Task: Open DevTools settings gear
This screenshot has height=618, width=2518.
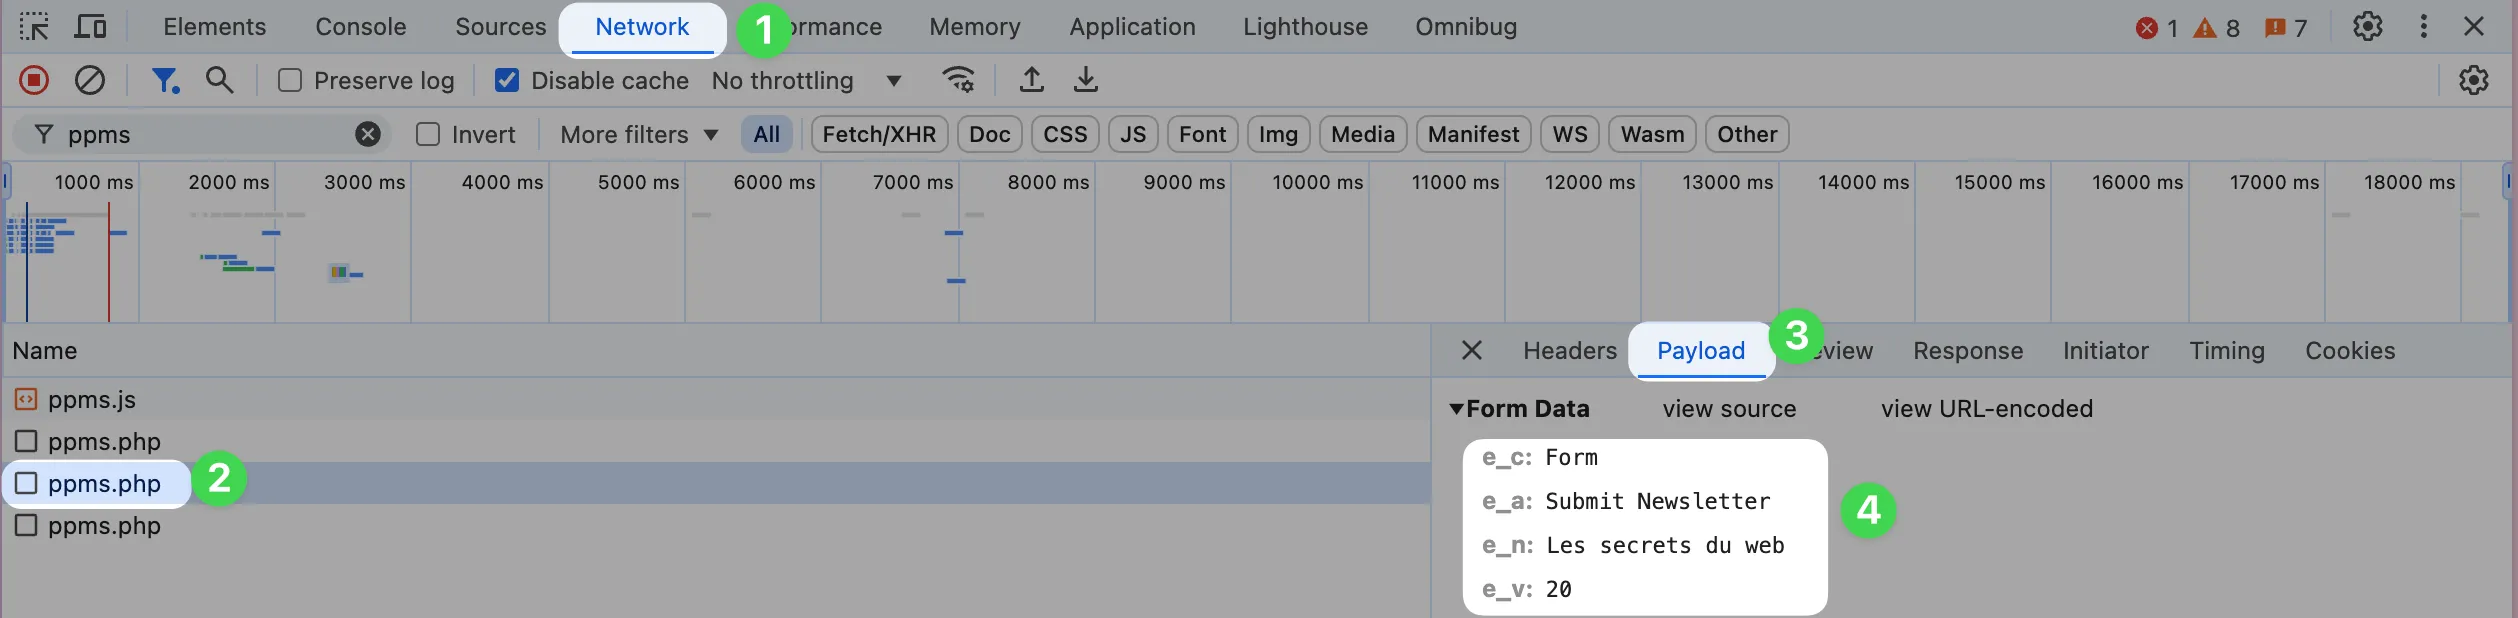Action: click(2368, 27)
